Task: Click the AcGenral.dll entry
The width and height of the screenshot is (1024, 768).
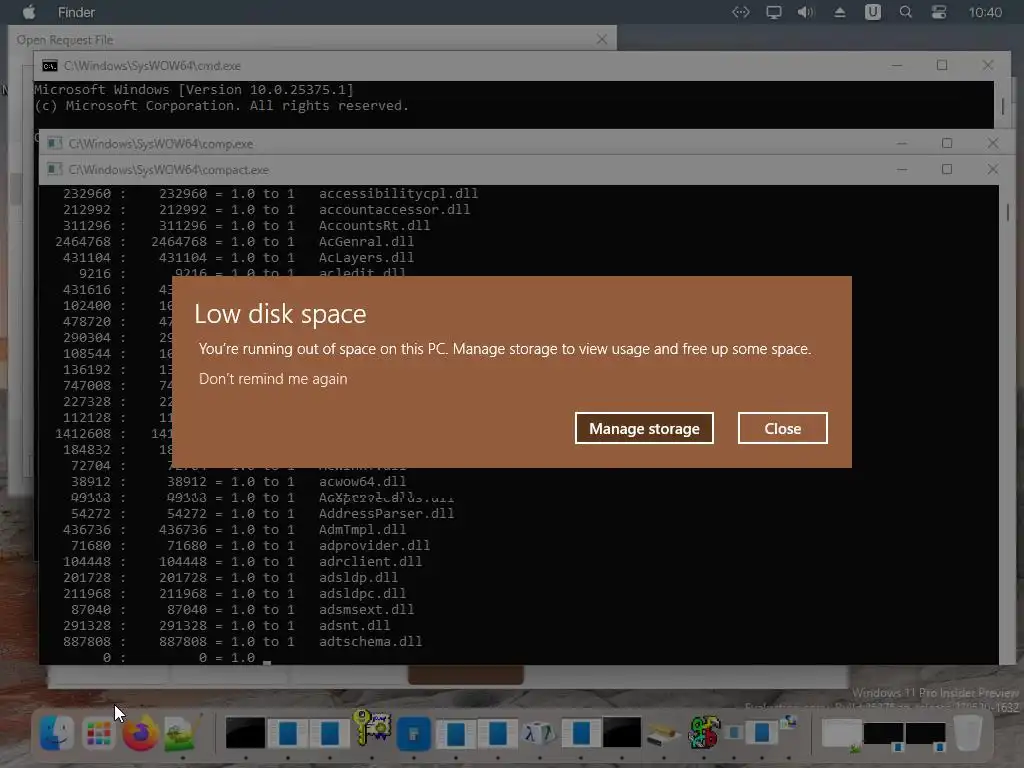Action: point(366,242)
